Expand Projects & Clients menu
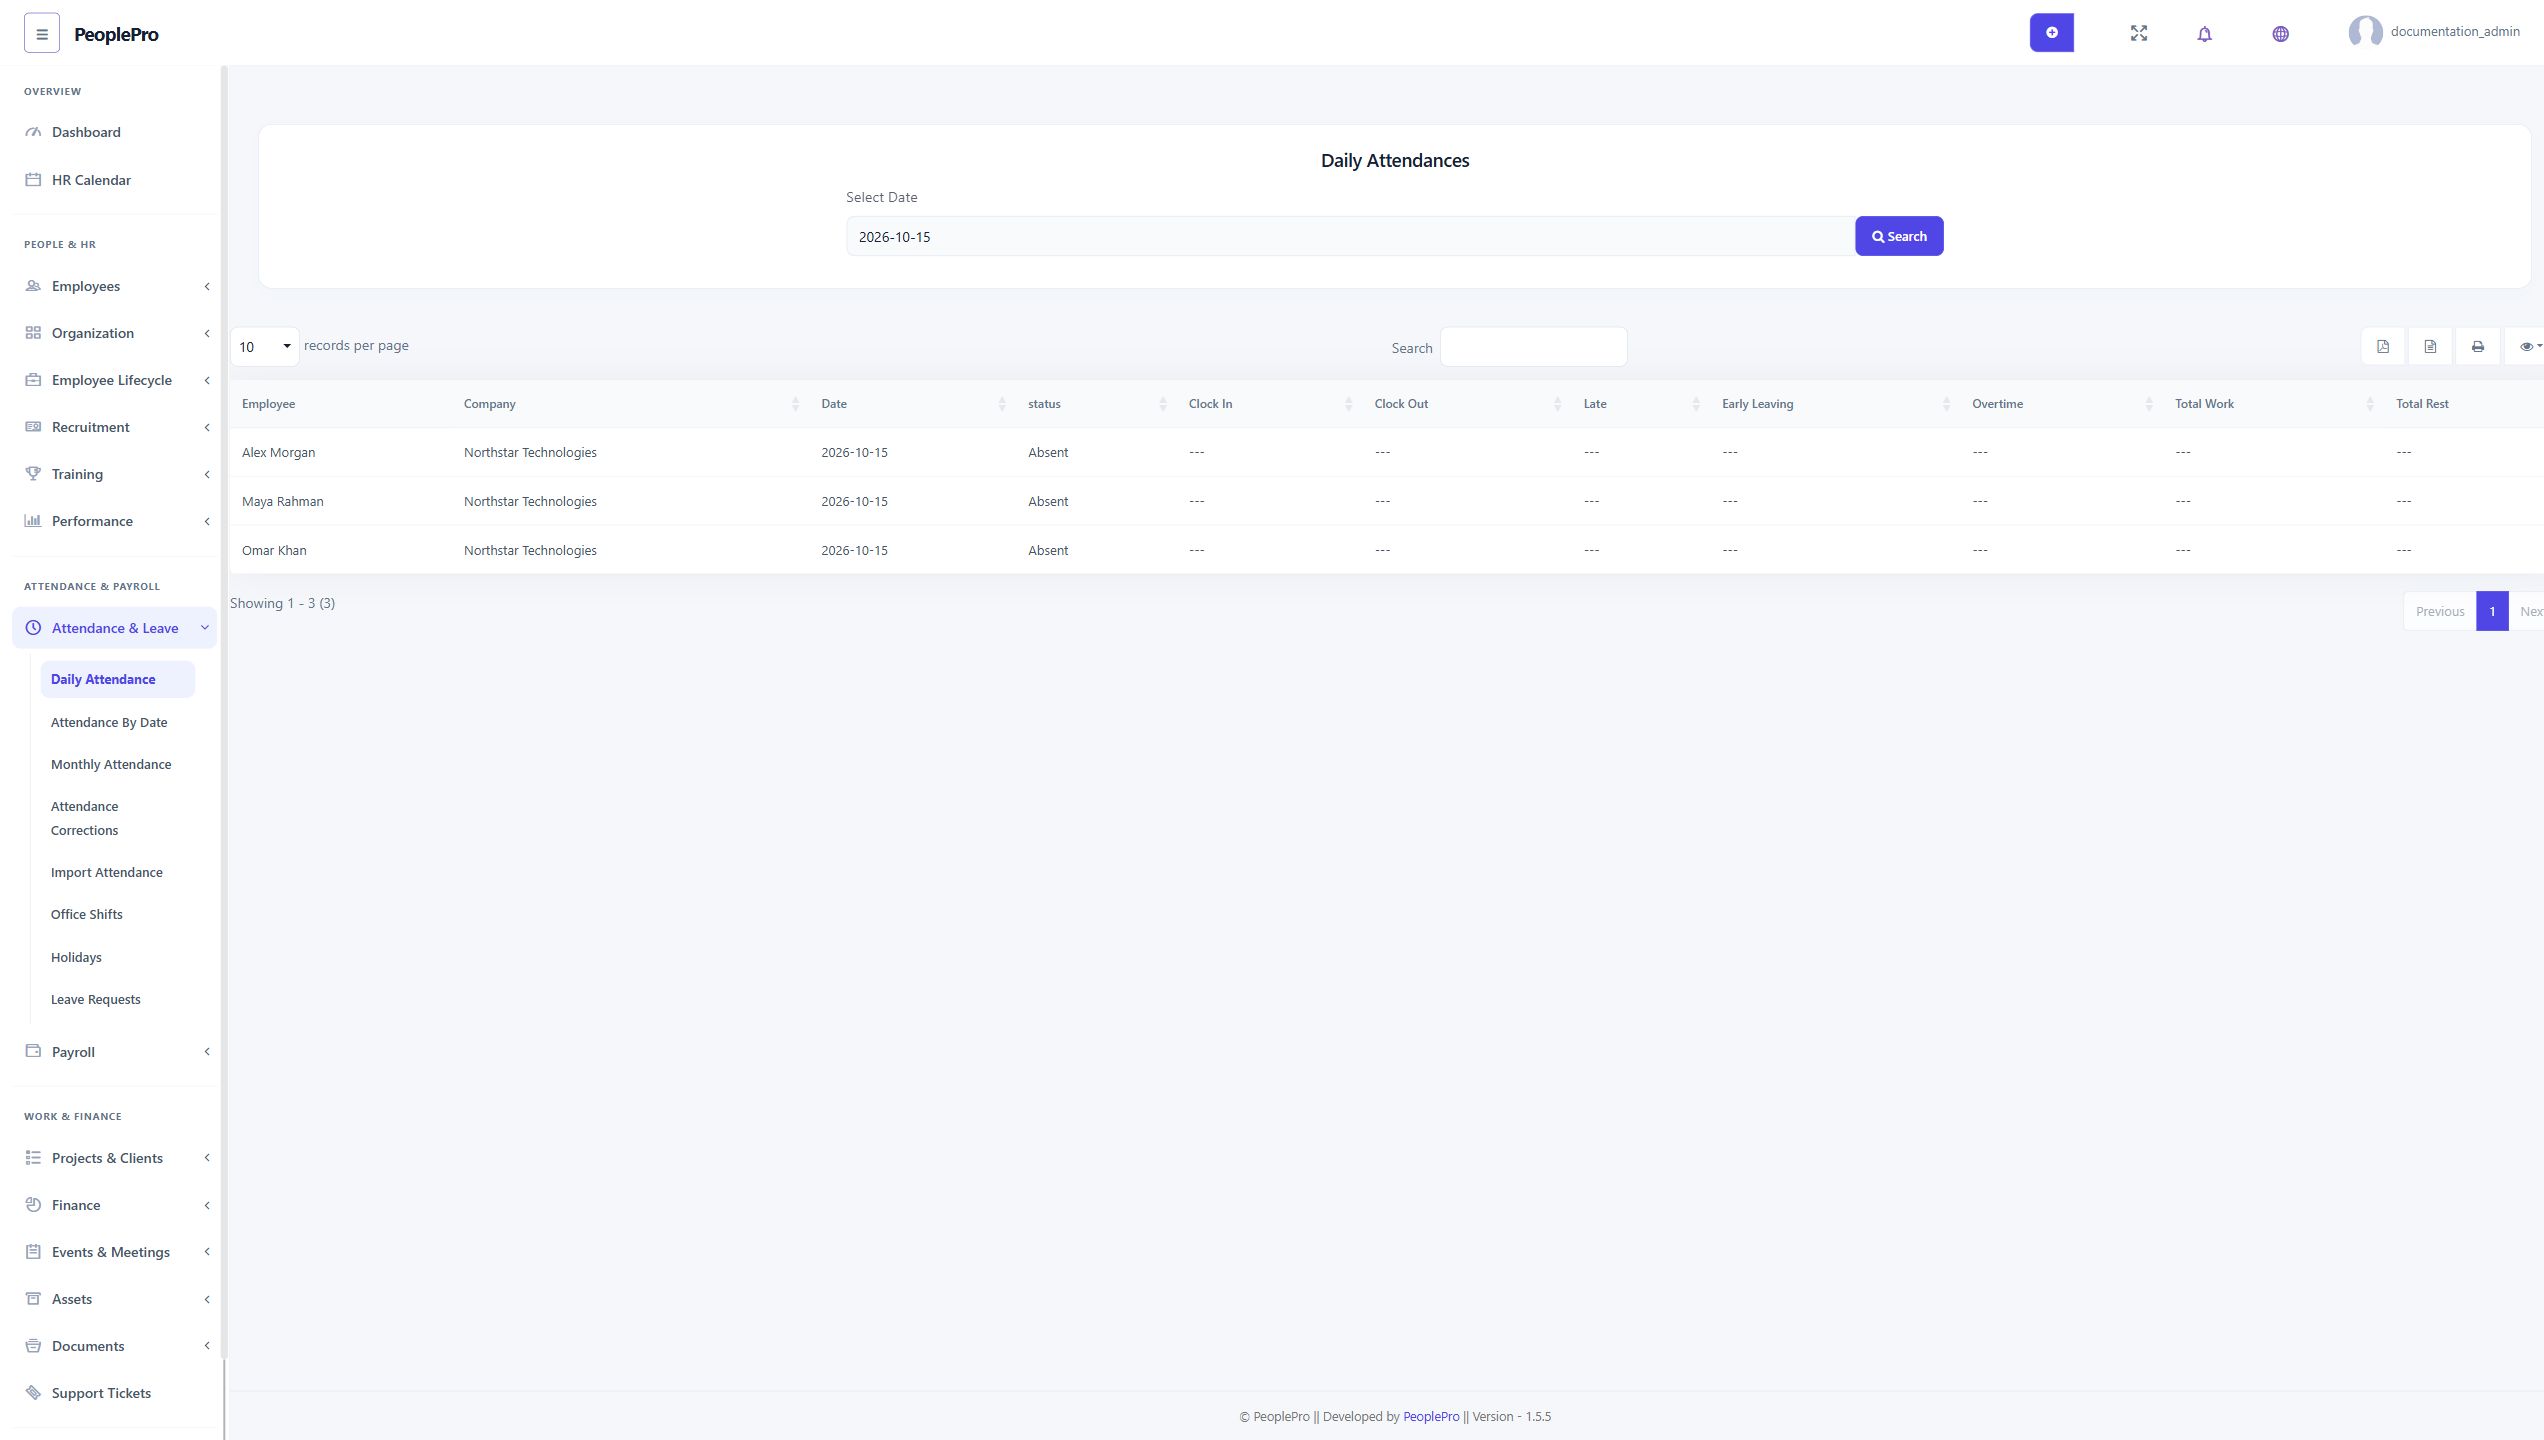 115,1158
